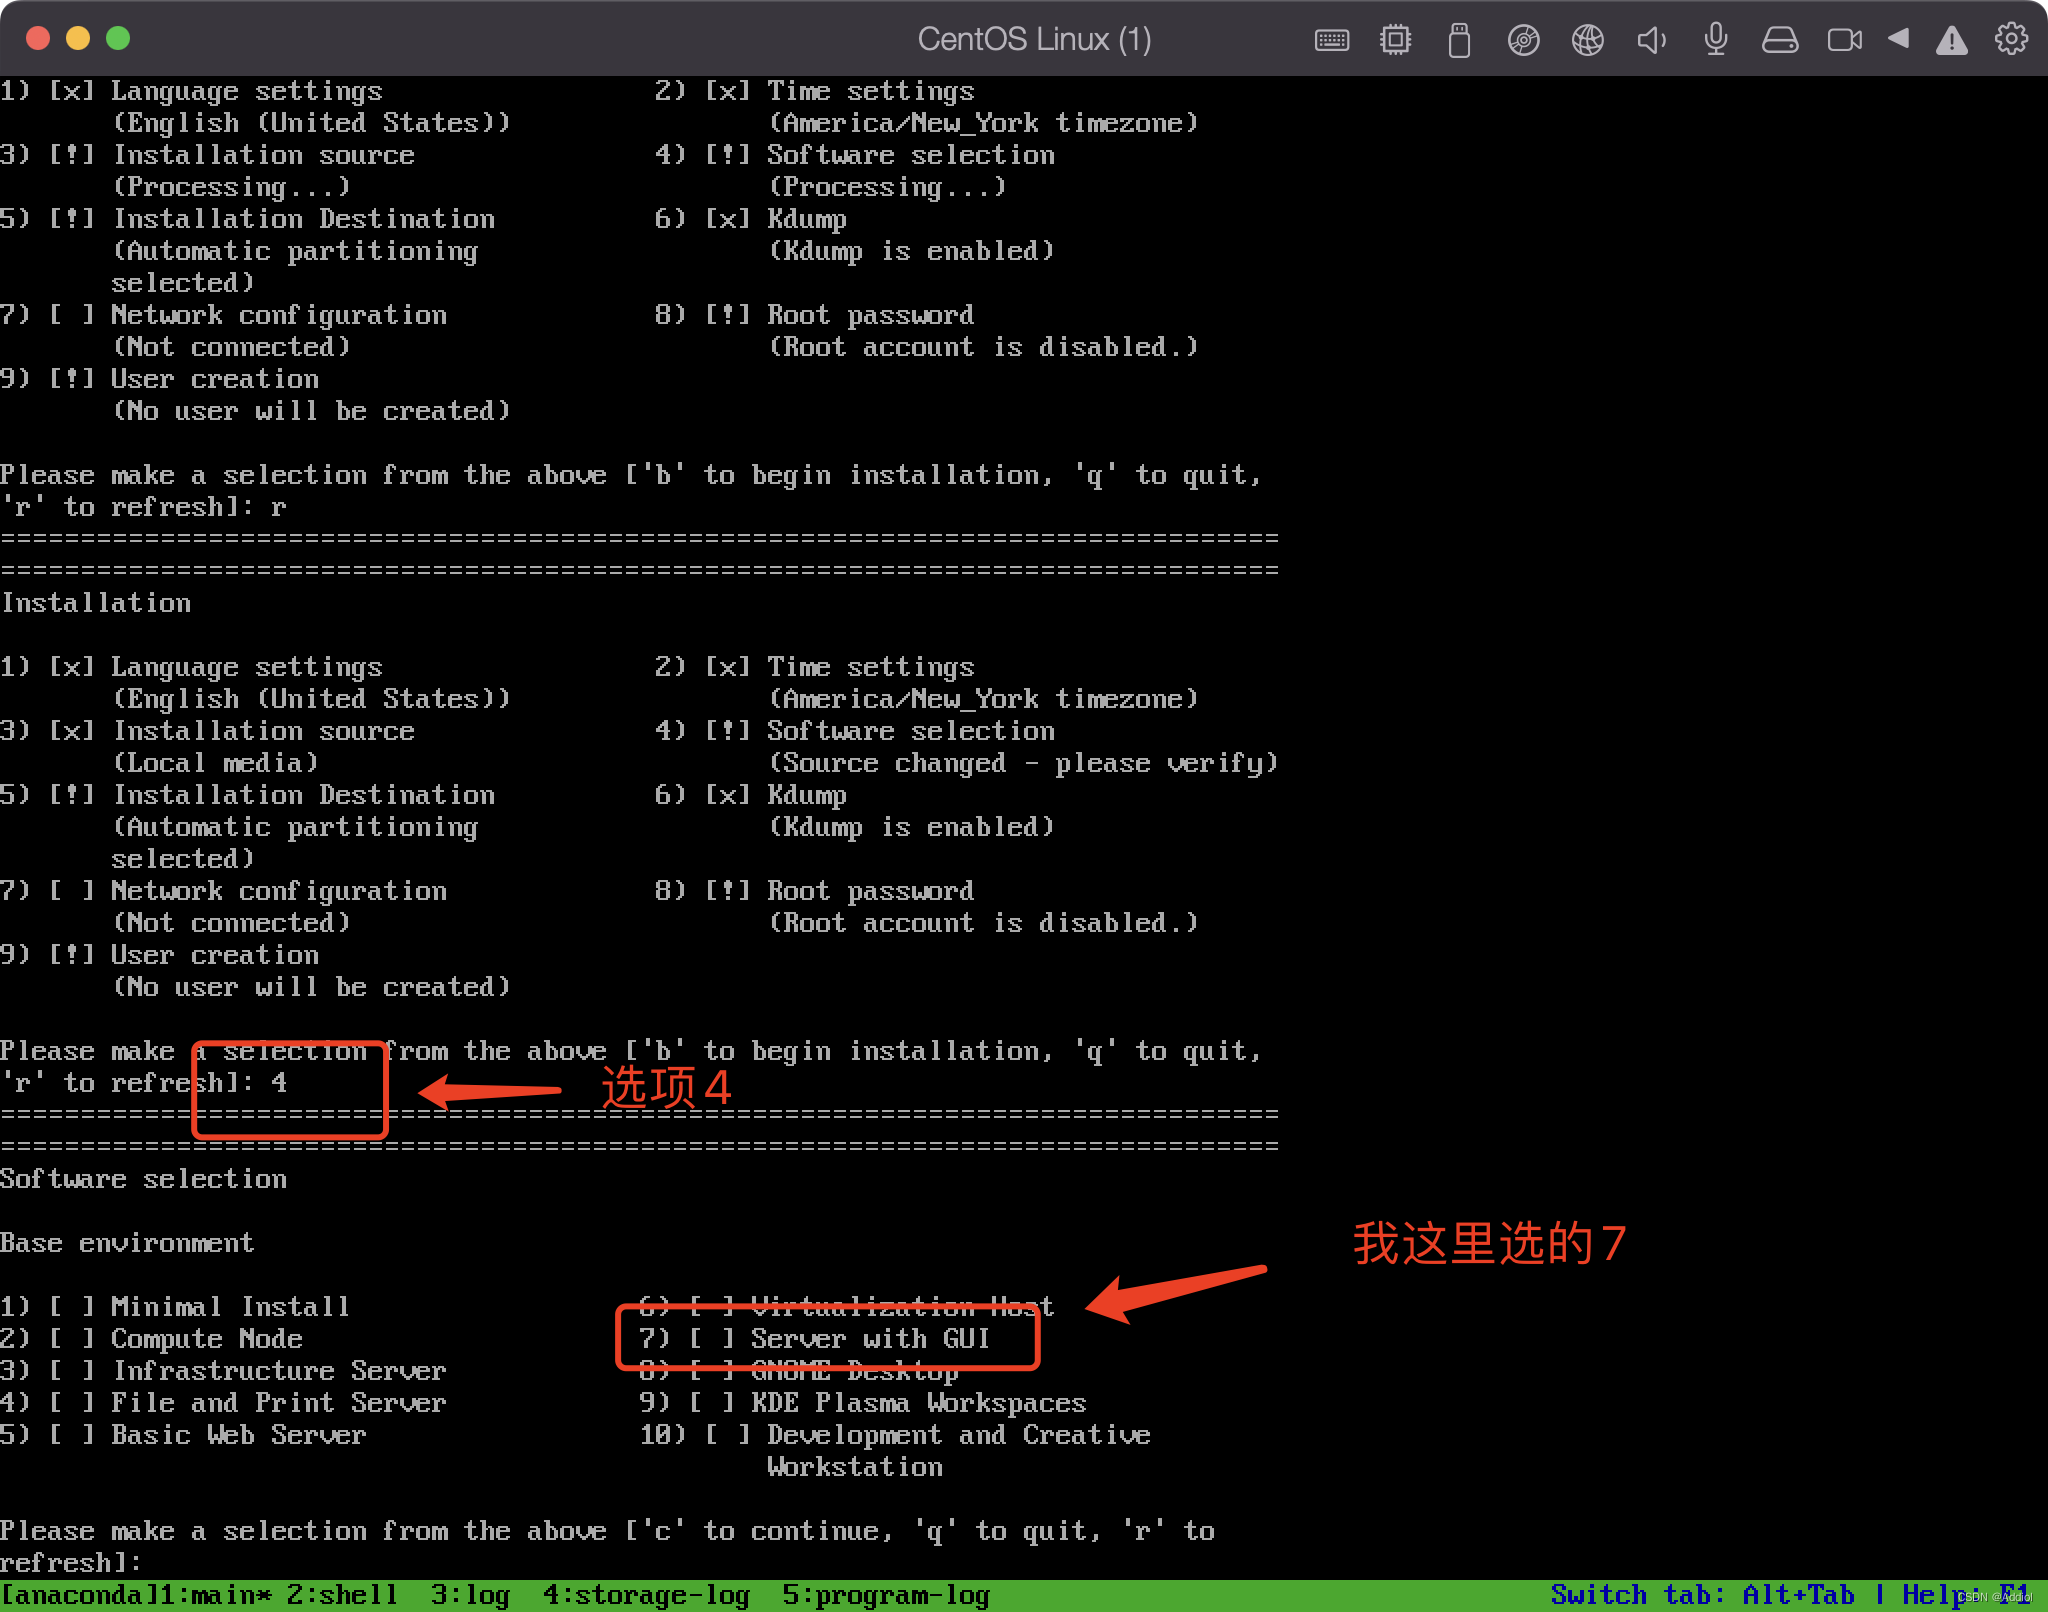Switch to the 5:program-log tab
Screen dimensions: 2048x1612
886,1594
